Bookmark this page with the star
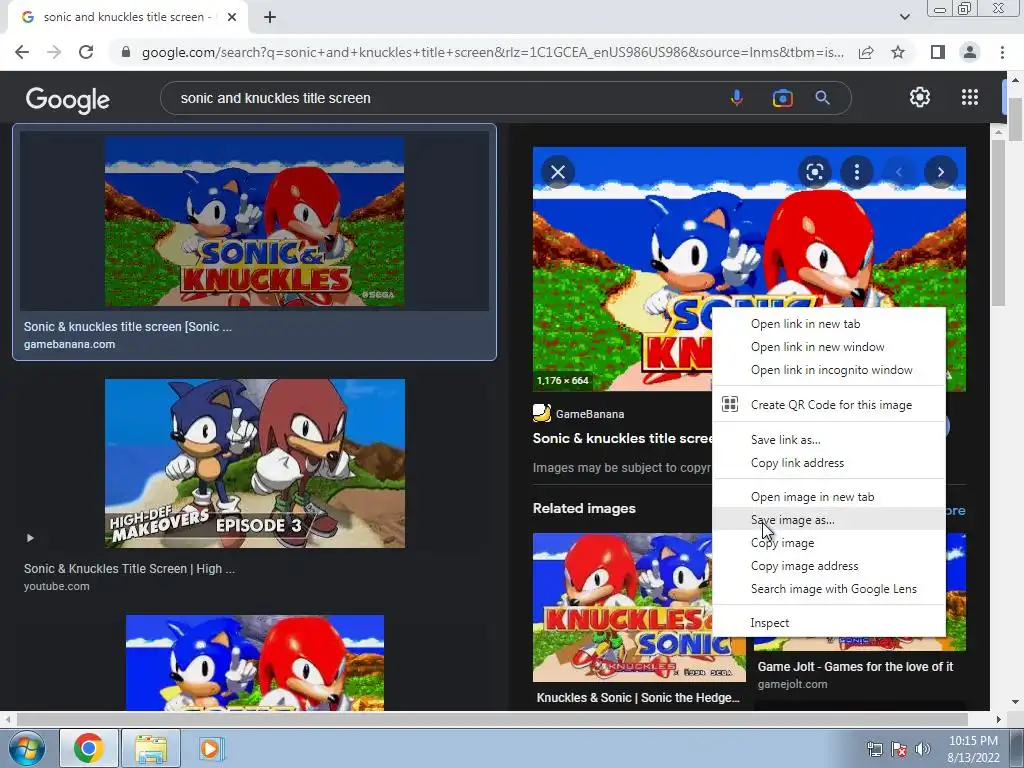Viewport: 1024px width, 768px height. coord(898,52)
